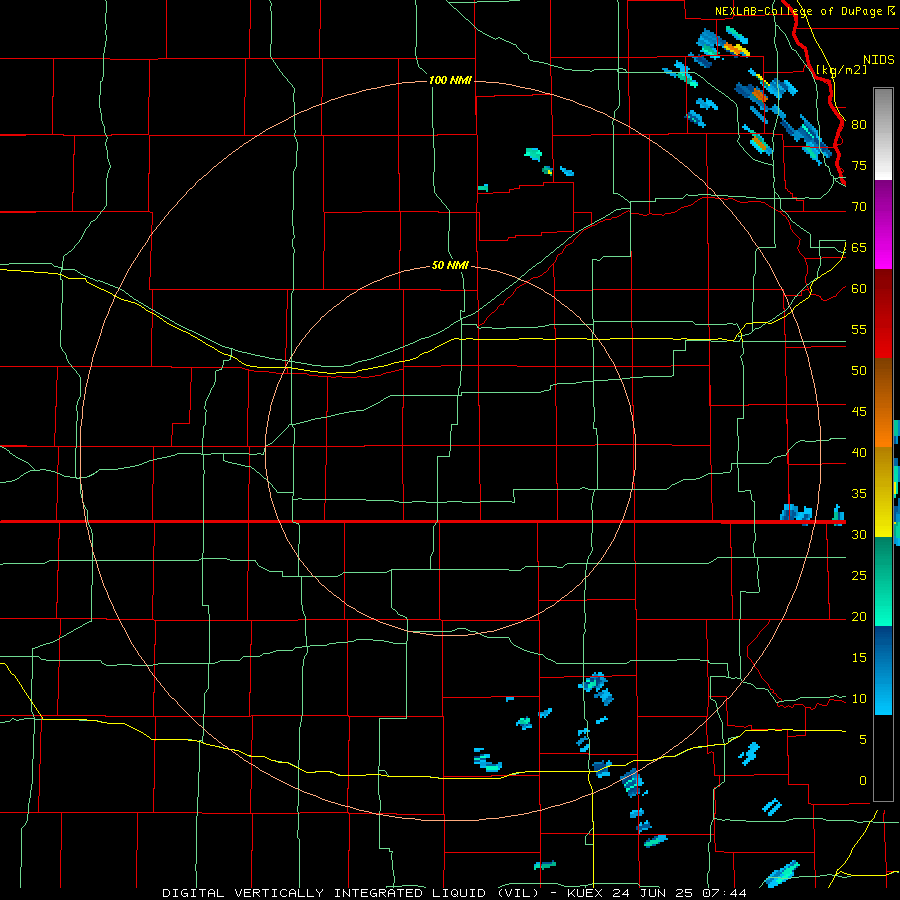
Task: Click the legend value 35
Action: pos(859,494)
